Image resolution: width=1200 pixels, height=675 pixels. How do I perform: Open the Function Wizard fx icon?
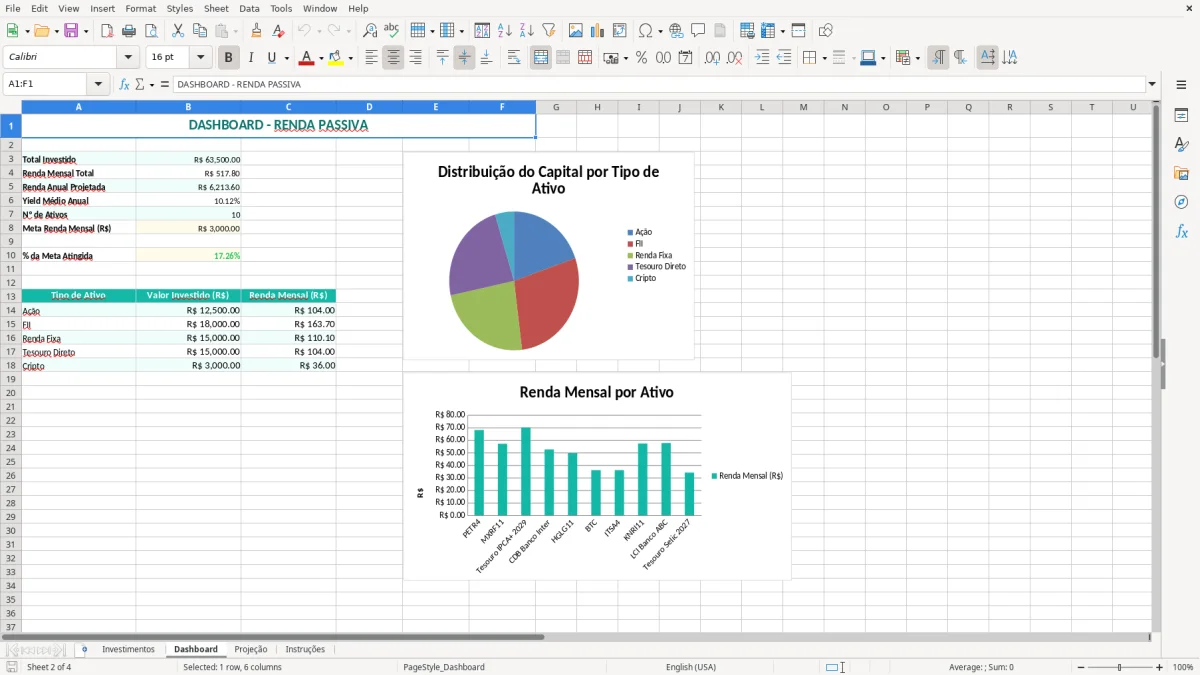tap(124, 84)
